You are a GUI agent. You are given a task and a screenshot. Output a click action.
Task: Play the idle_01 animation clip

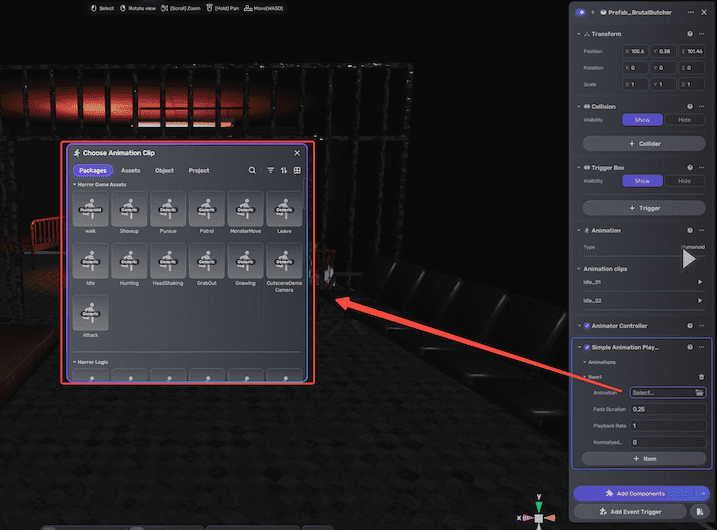coord(700,282)
